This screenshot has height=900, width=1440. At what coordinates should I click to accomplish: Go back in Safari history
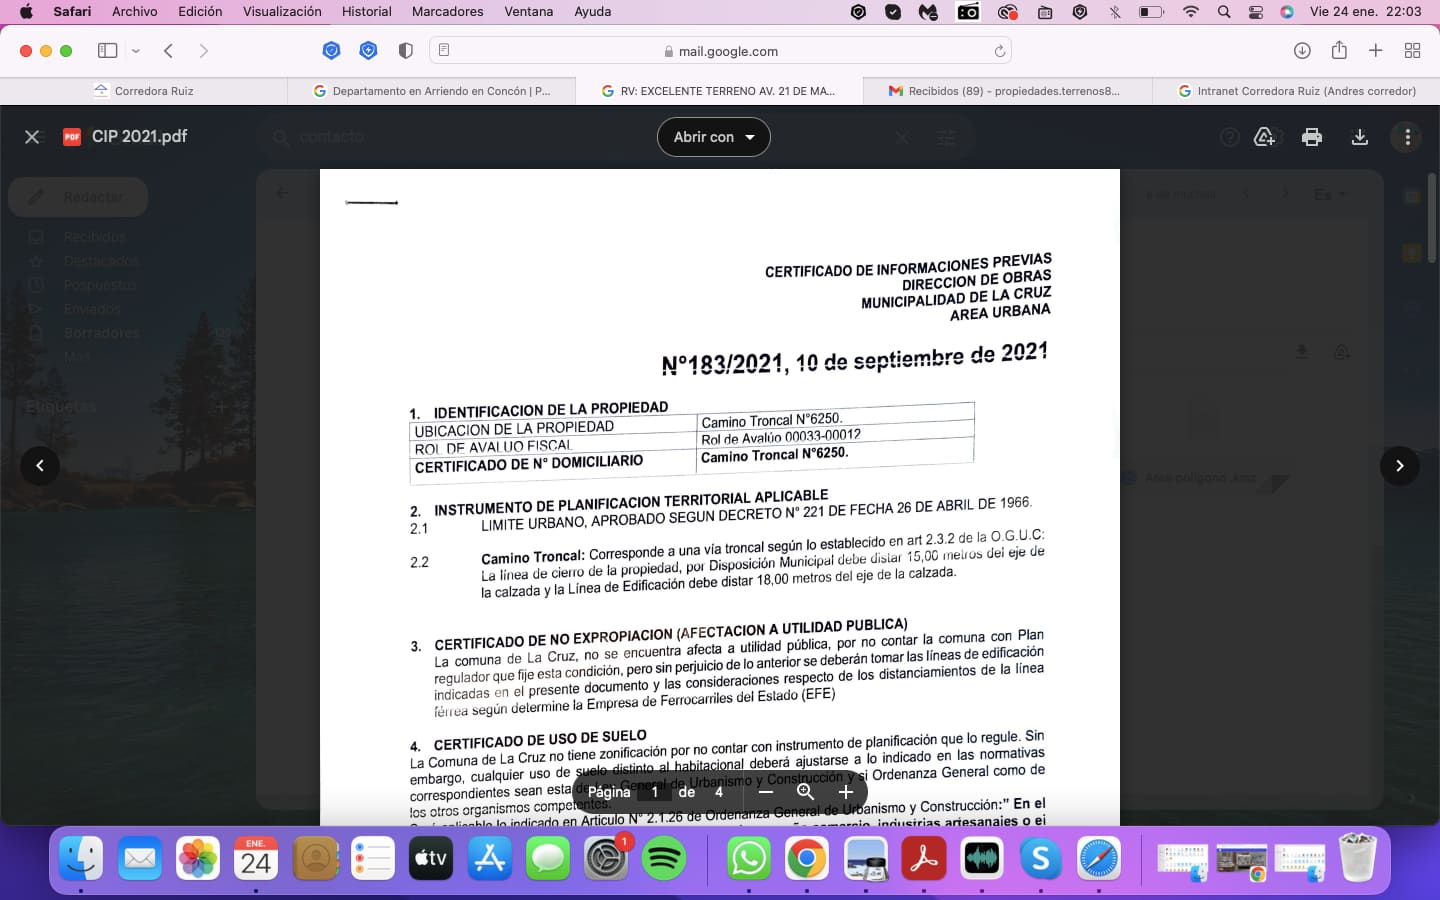pos(169,51)
